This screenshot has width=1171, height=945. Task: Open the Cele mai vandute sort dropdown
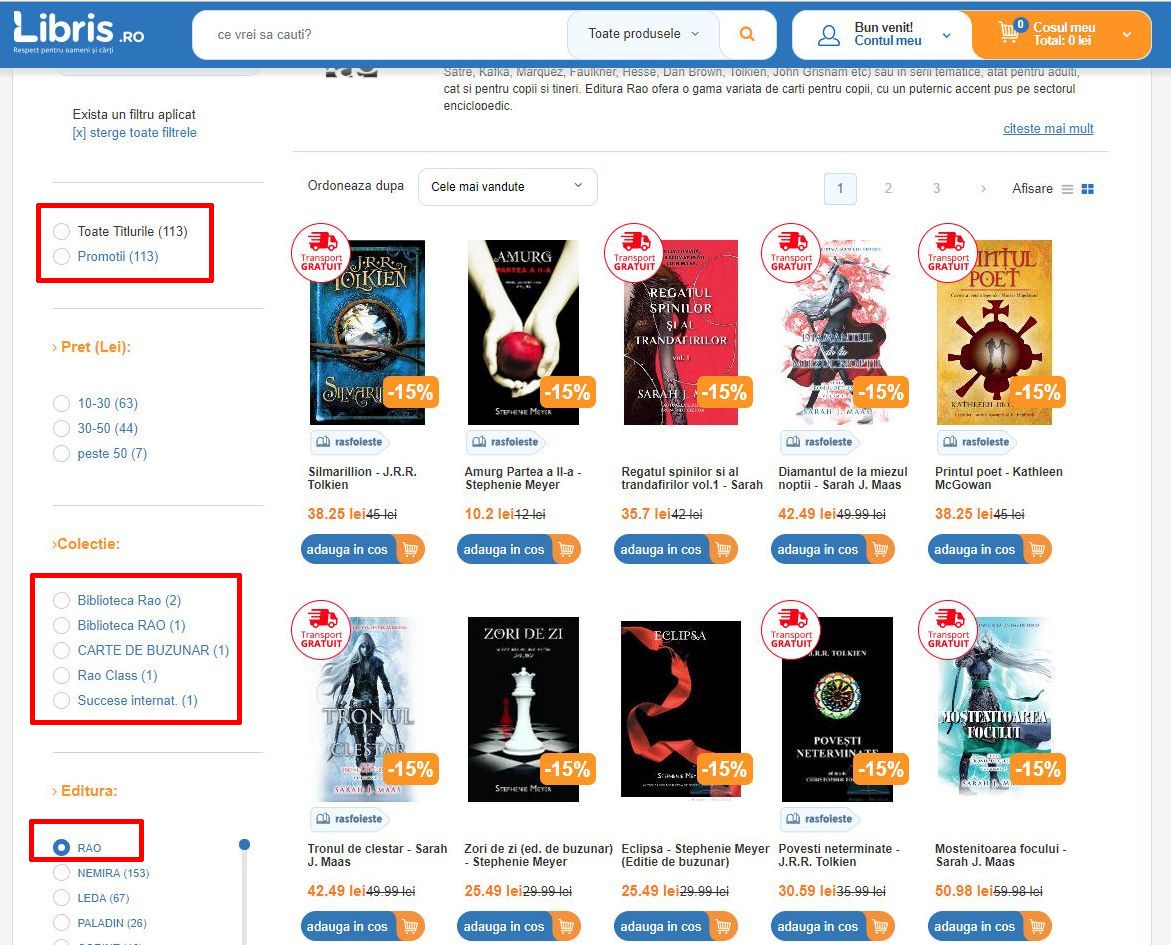507,187
